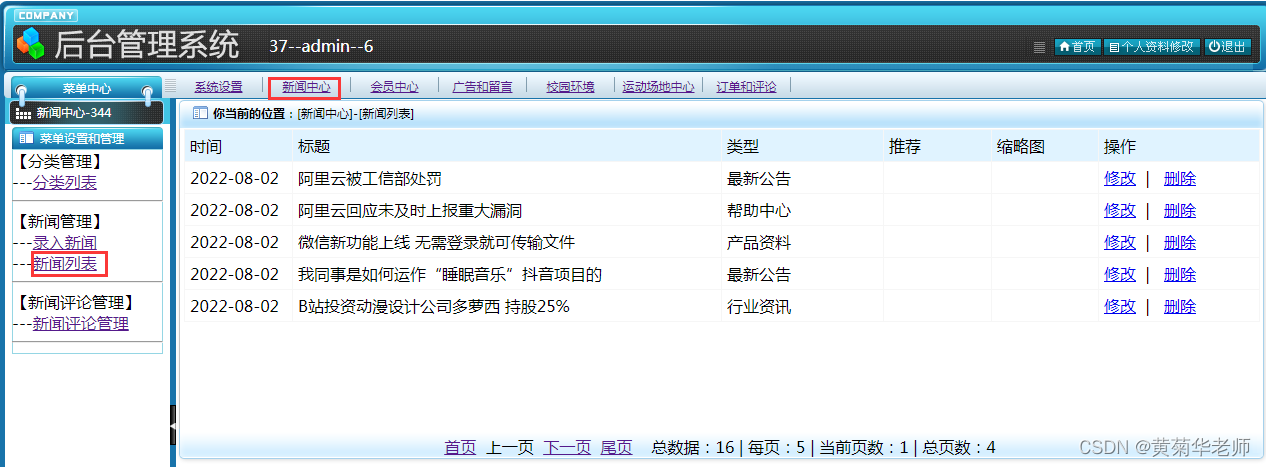The height and width of the screenshot is (467, 1266).
Task: Open the 会员中心 menu
Action: (394, 87)
